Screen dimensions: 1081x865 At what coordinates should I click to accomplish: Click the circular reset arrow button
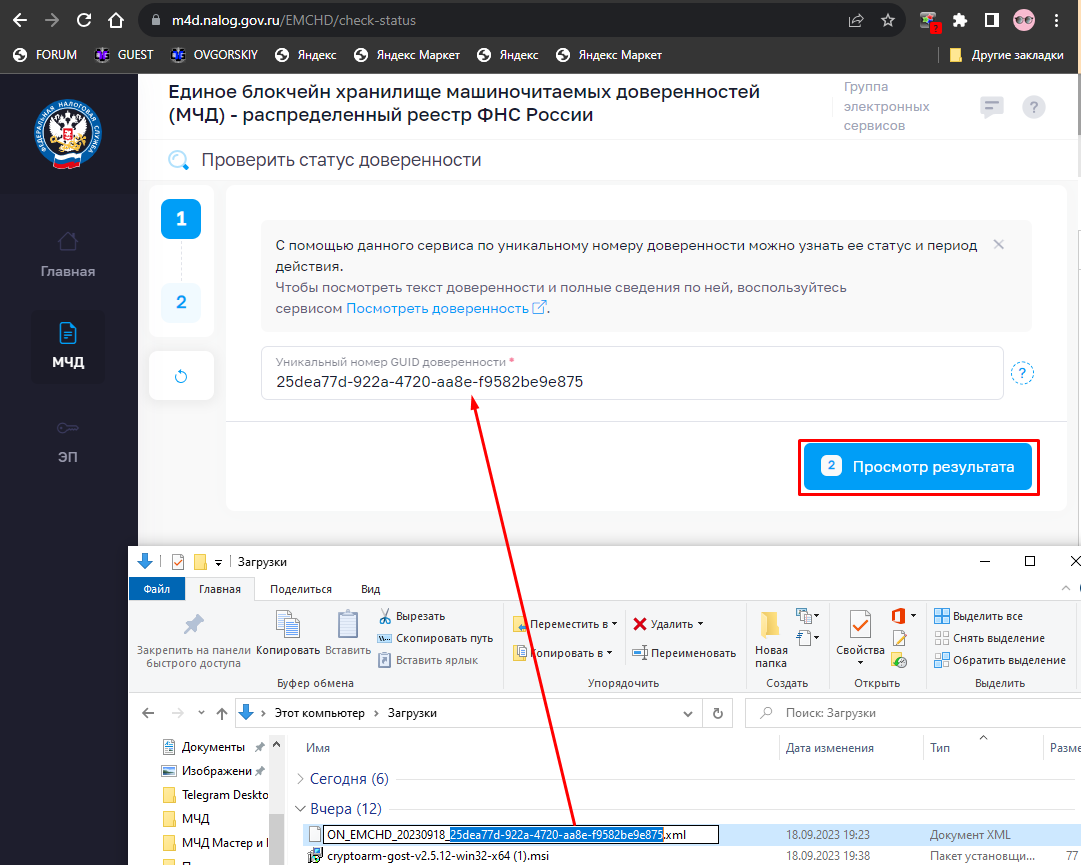click(181, 376)
